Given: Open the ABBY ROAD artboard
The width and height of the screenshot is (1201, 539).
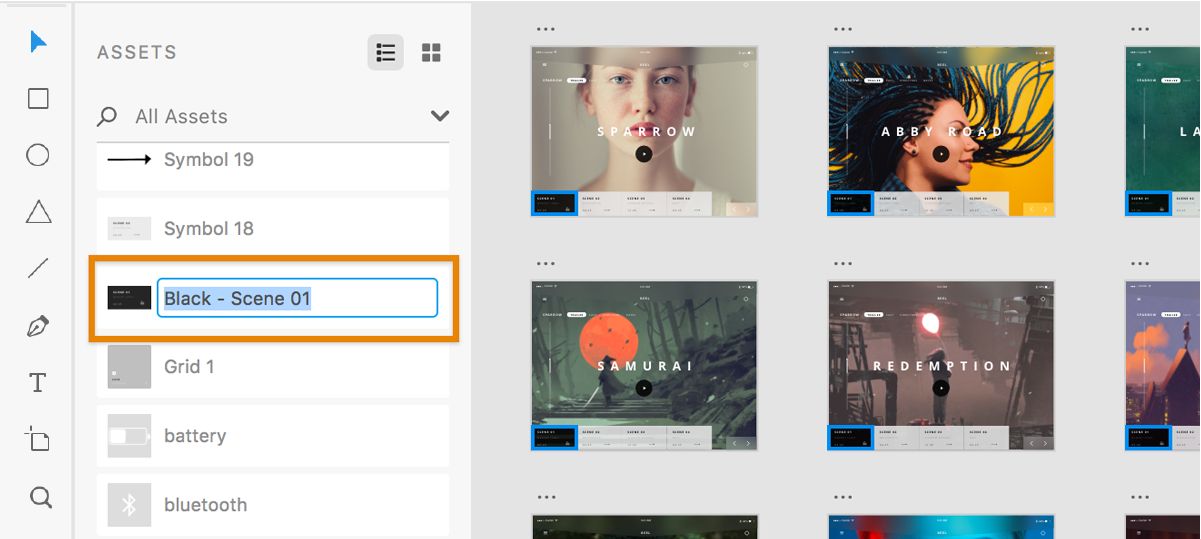Looking at the screenshot, I should [941, 130].
